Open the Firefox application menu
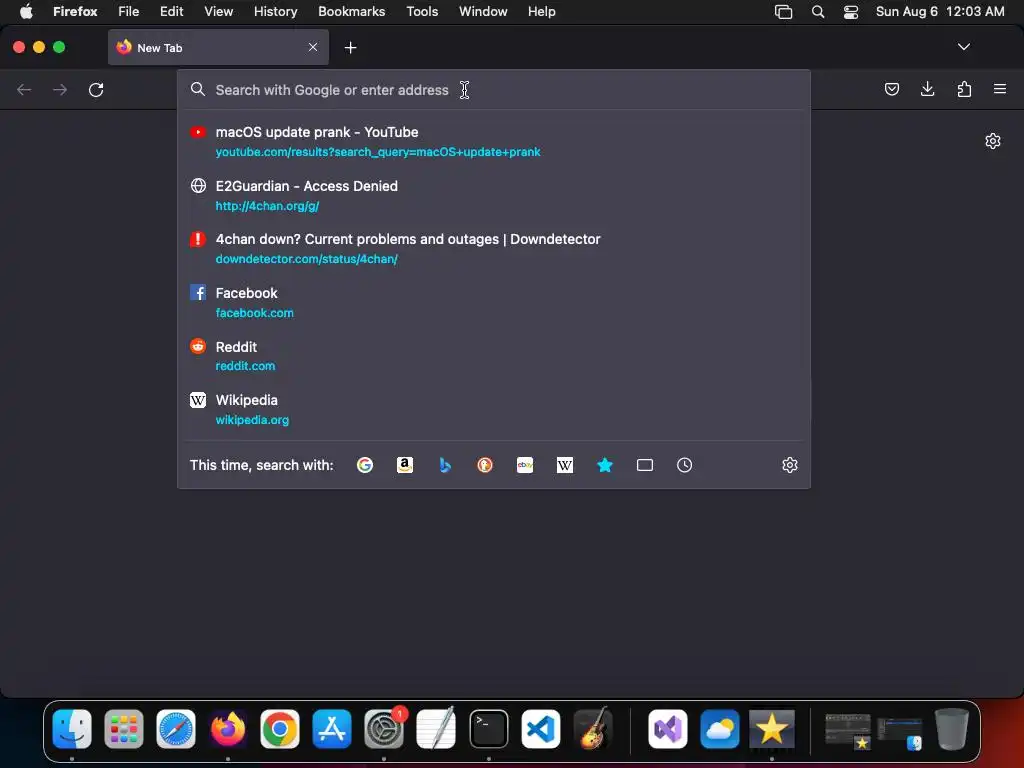 point(75,11)
